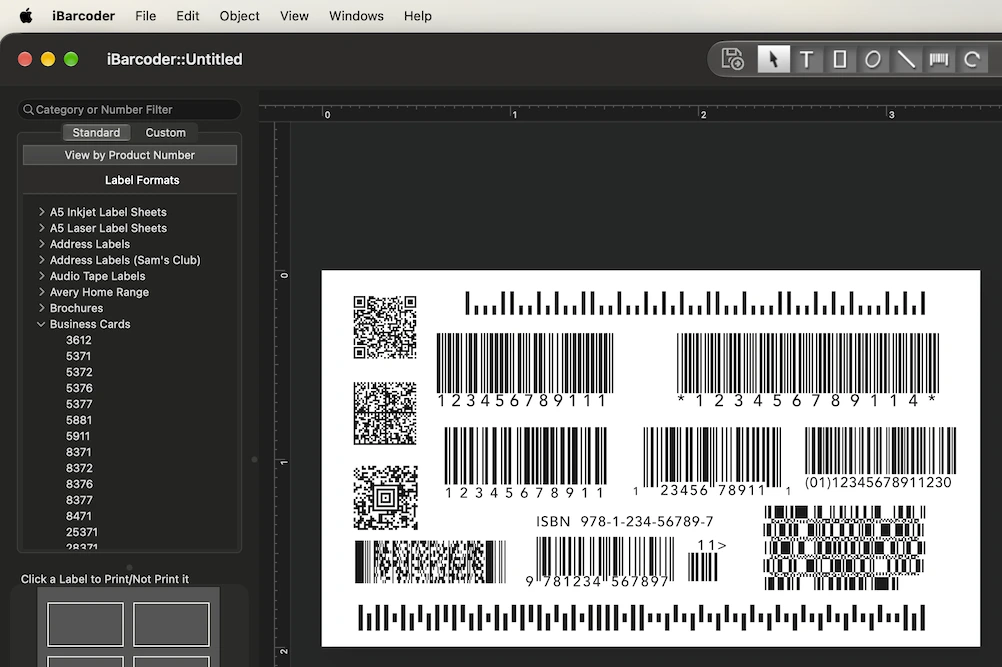Select the arrow pointer tool
1002x667 pixels.
773,59
